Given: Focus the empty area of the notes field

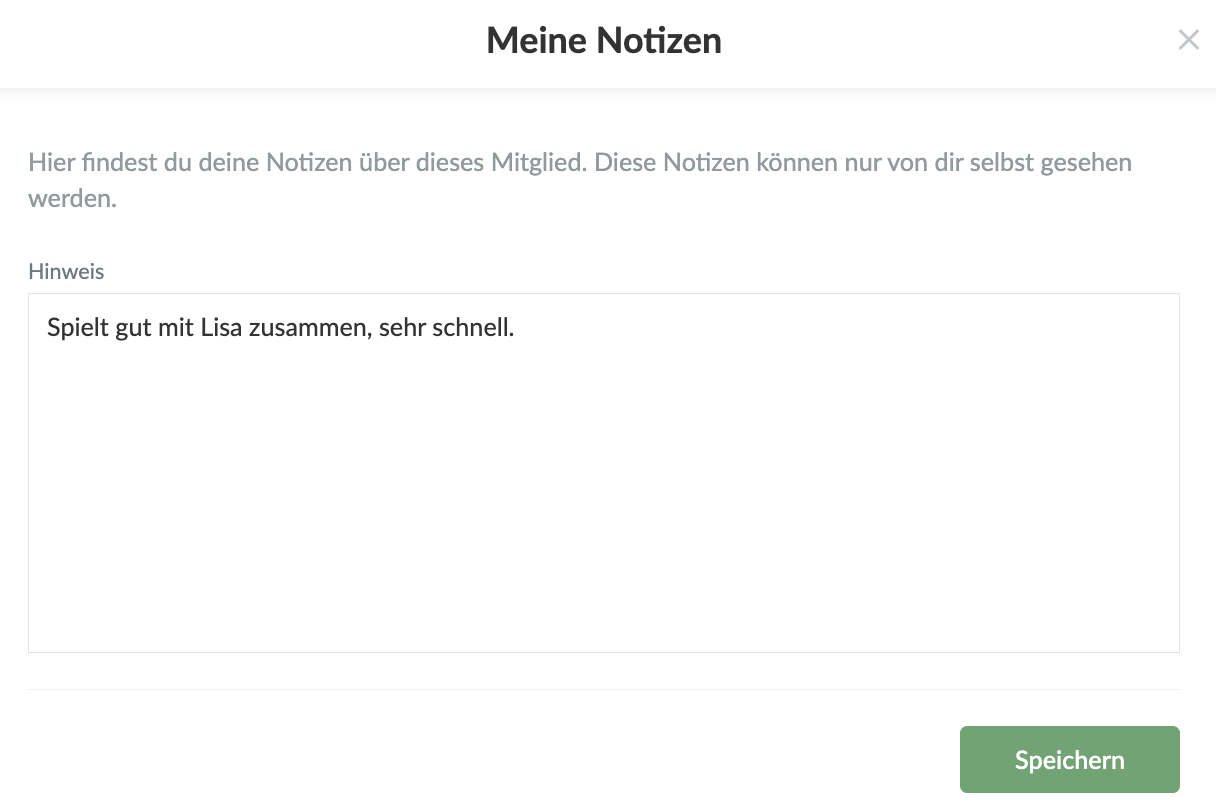Looking at the screenshot, I should pyautogui.click(x=603, y=500).
